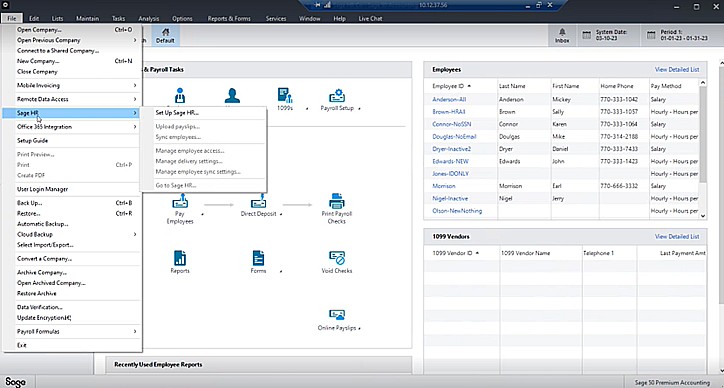Click the Pay Method column header

(666, 86)
